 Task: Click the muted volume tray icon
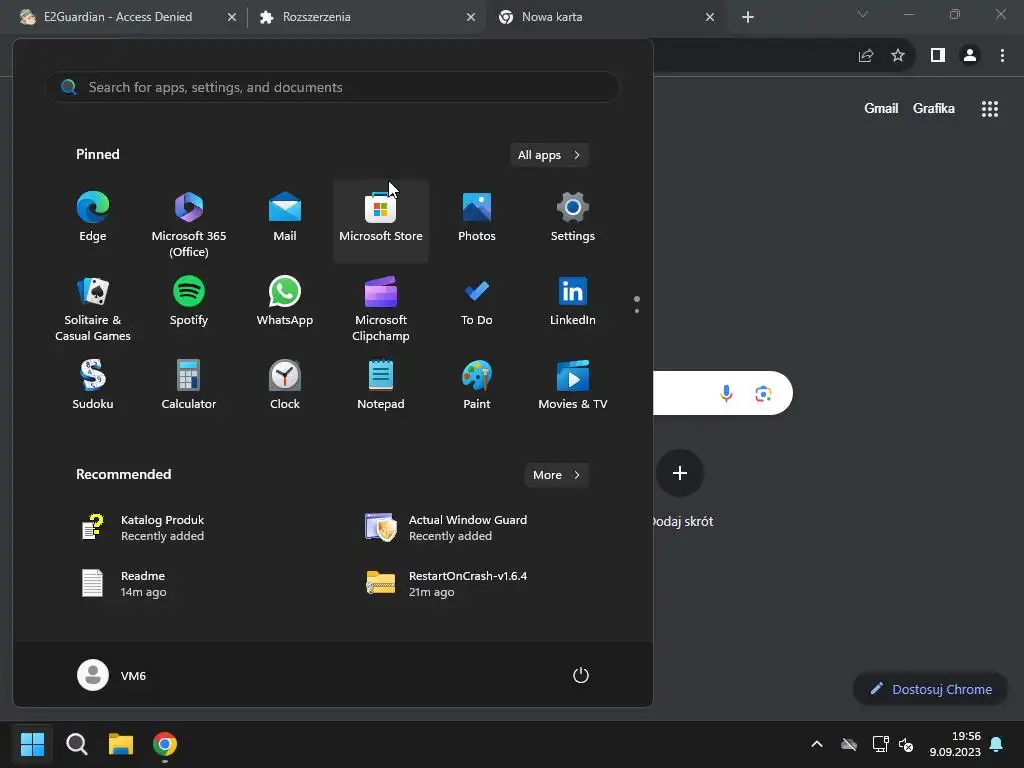[906, 744]
